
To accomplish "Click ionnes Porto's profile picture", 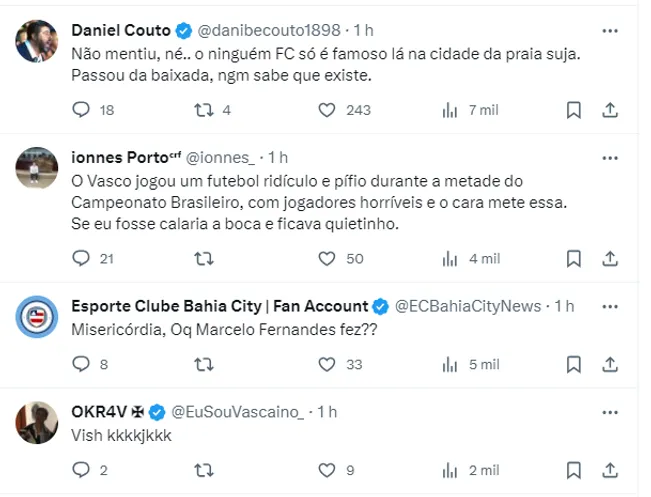I will coord(37,168).
